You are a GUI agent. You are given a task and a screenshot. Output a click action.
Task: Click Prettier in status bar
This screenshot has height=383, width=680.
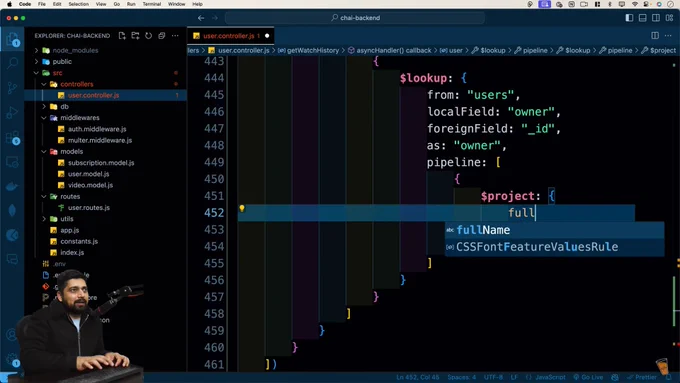tap(642, 377)
